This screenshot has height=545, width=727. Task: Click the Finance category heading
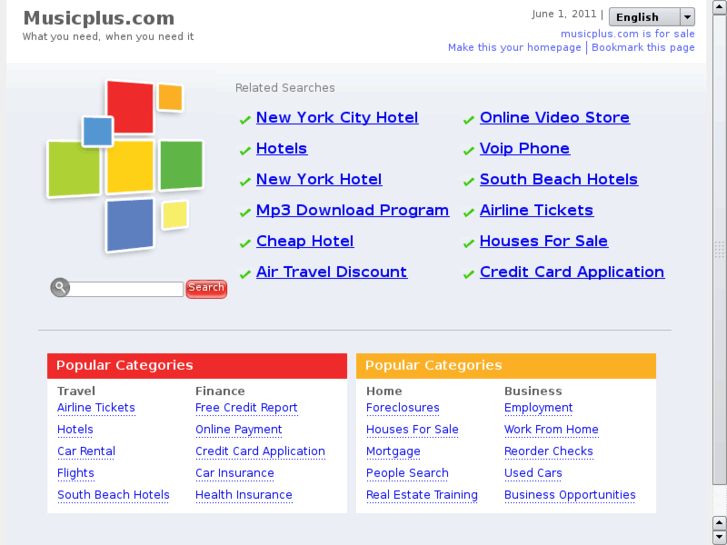click(x=220, y=391)
